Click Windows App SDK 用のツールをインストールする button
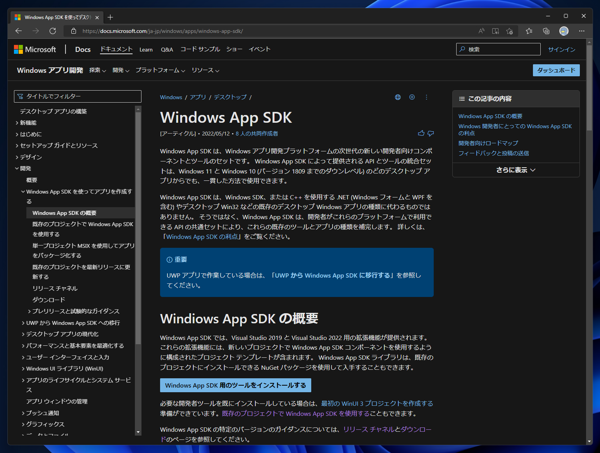The height and width of the screenshot is (453, 600). pyautogui.click(x=235, y=385)
